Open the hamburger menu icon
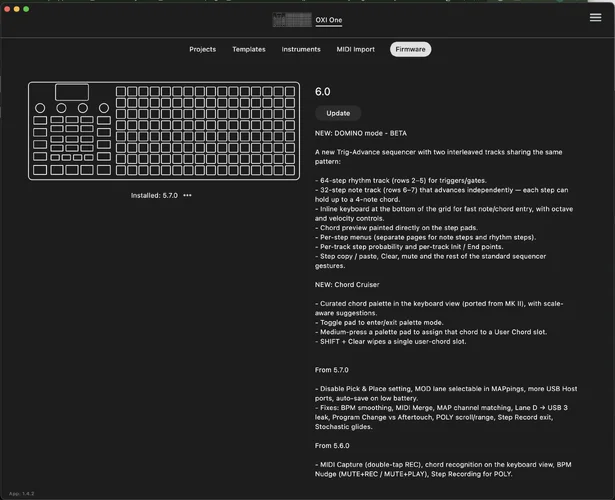615x500 pixels. pos(595,18)
